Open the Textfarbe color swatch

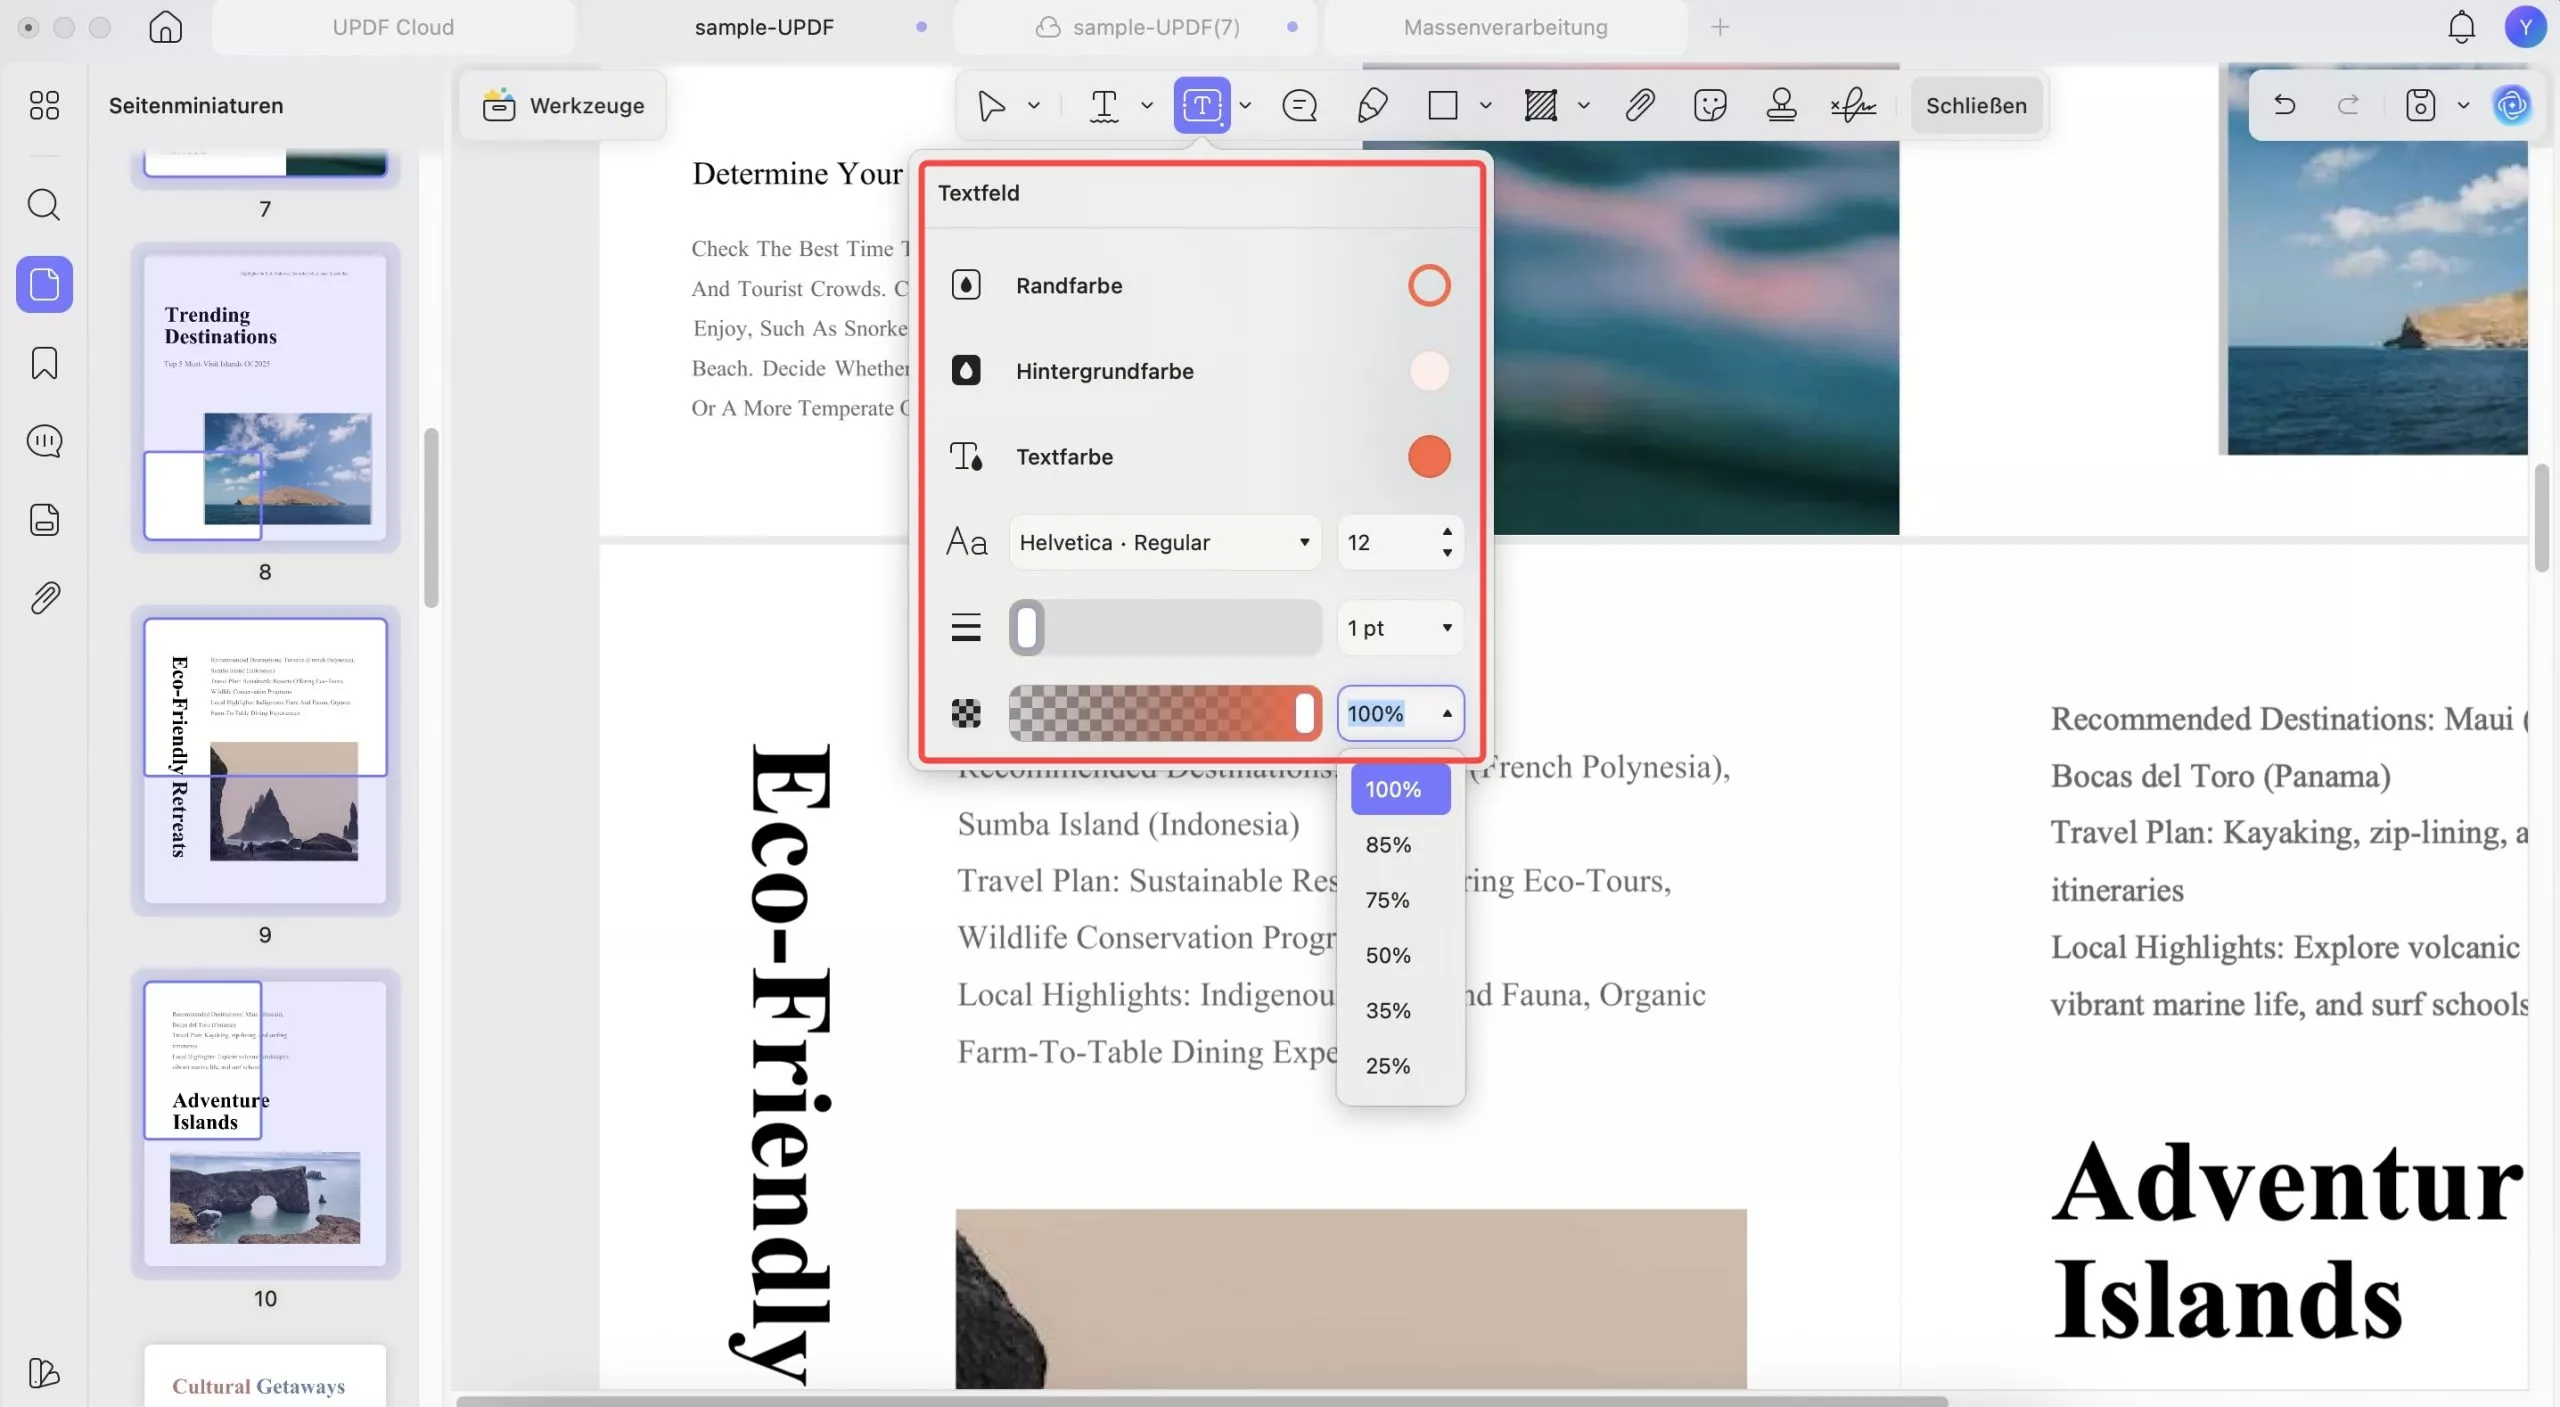click(x=1428, y=457)
